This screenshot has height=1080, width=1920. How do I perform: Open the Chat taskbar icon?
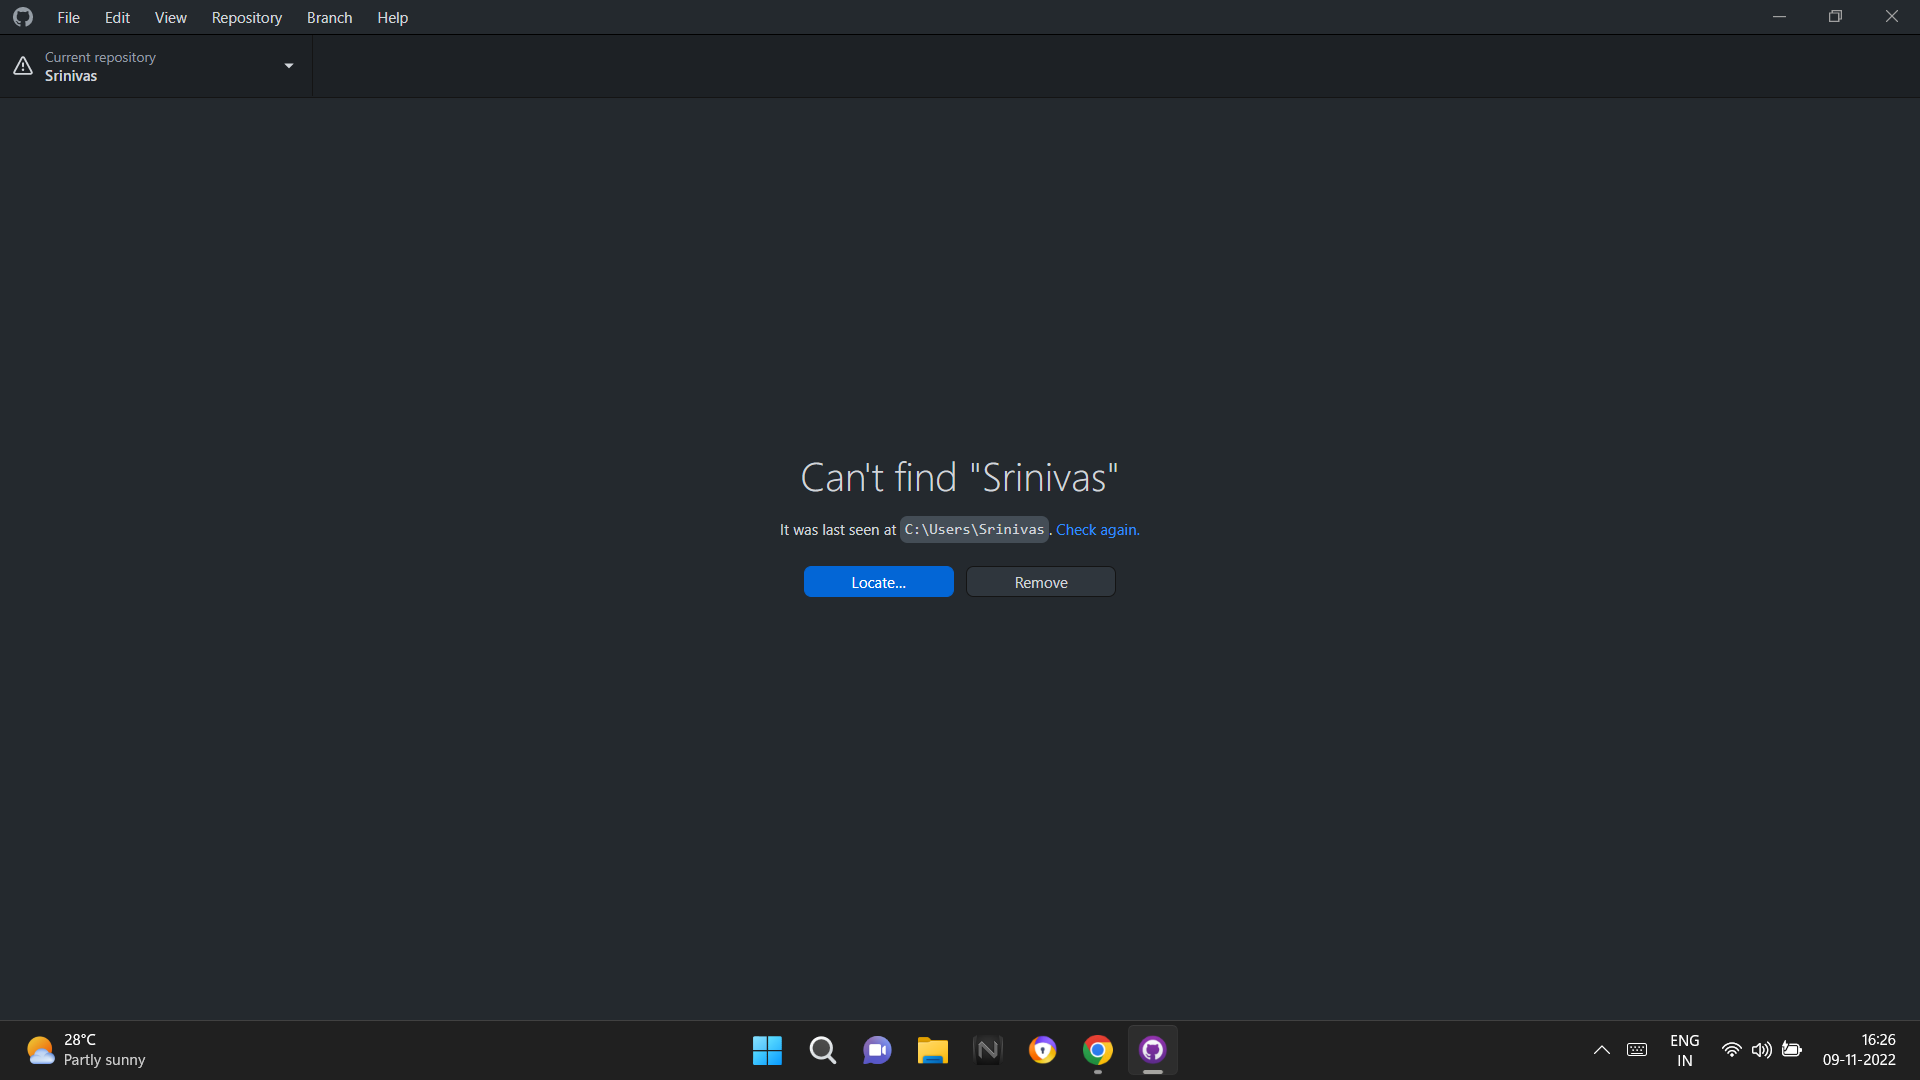coord(877,1050)
